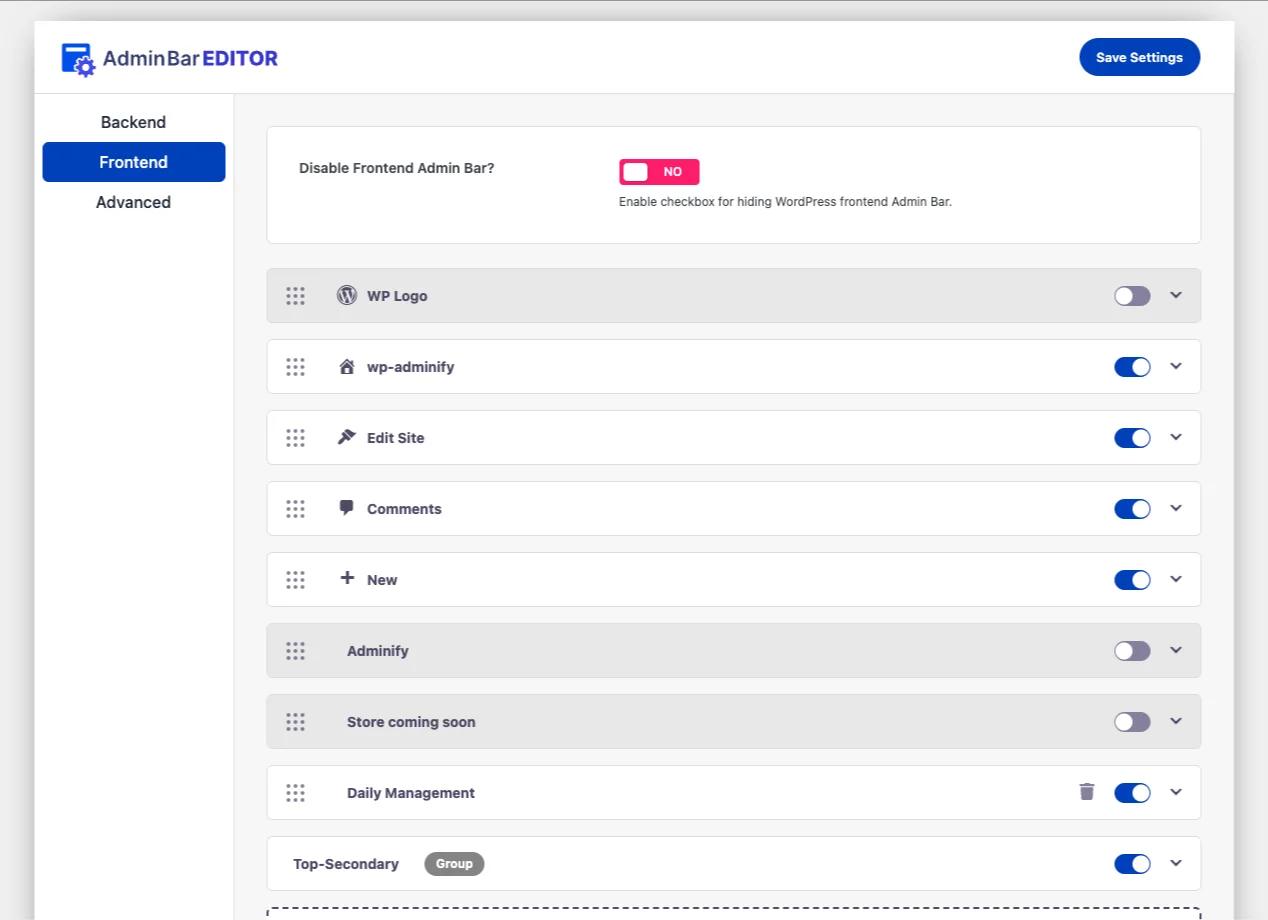Click the drag handle of New row

point(295,580)
